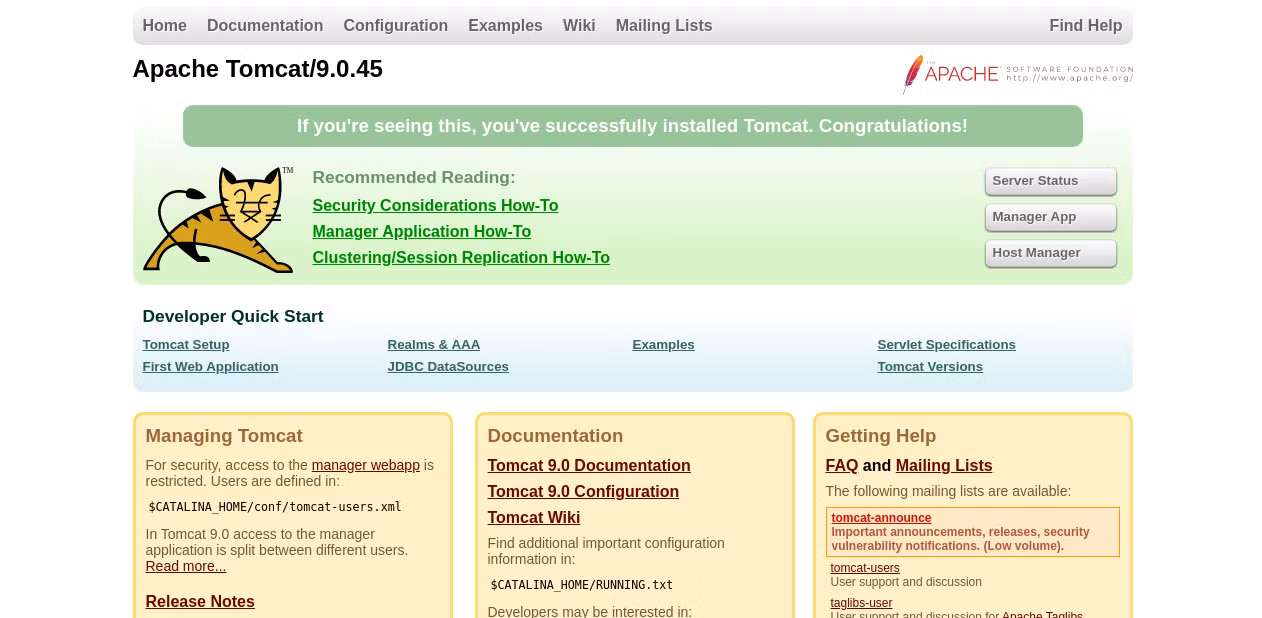1262x618 pixels.
Task: Click the Developer Quick Start heading
Action: click(233, 317)
